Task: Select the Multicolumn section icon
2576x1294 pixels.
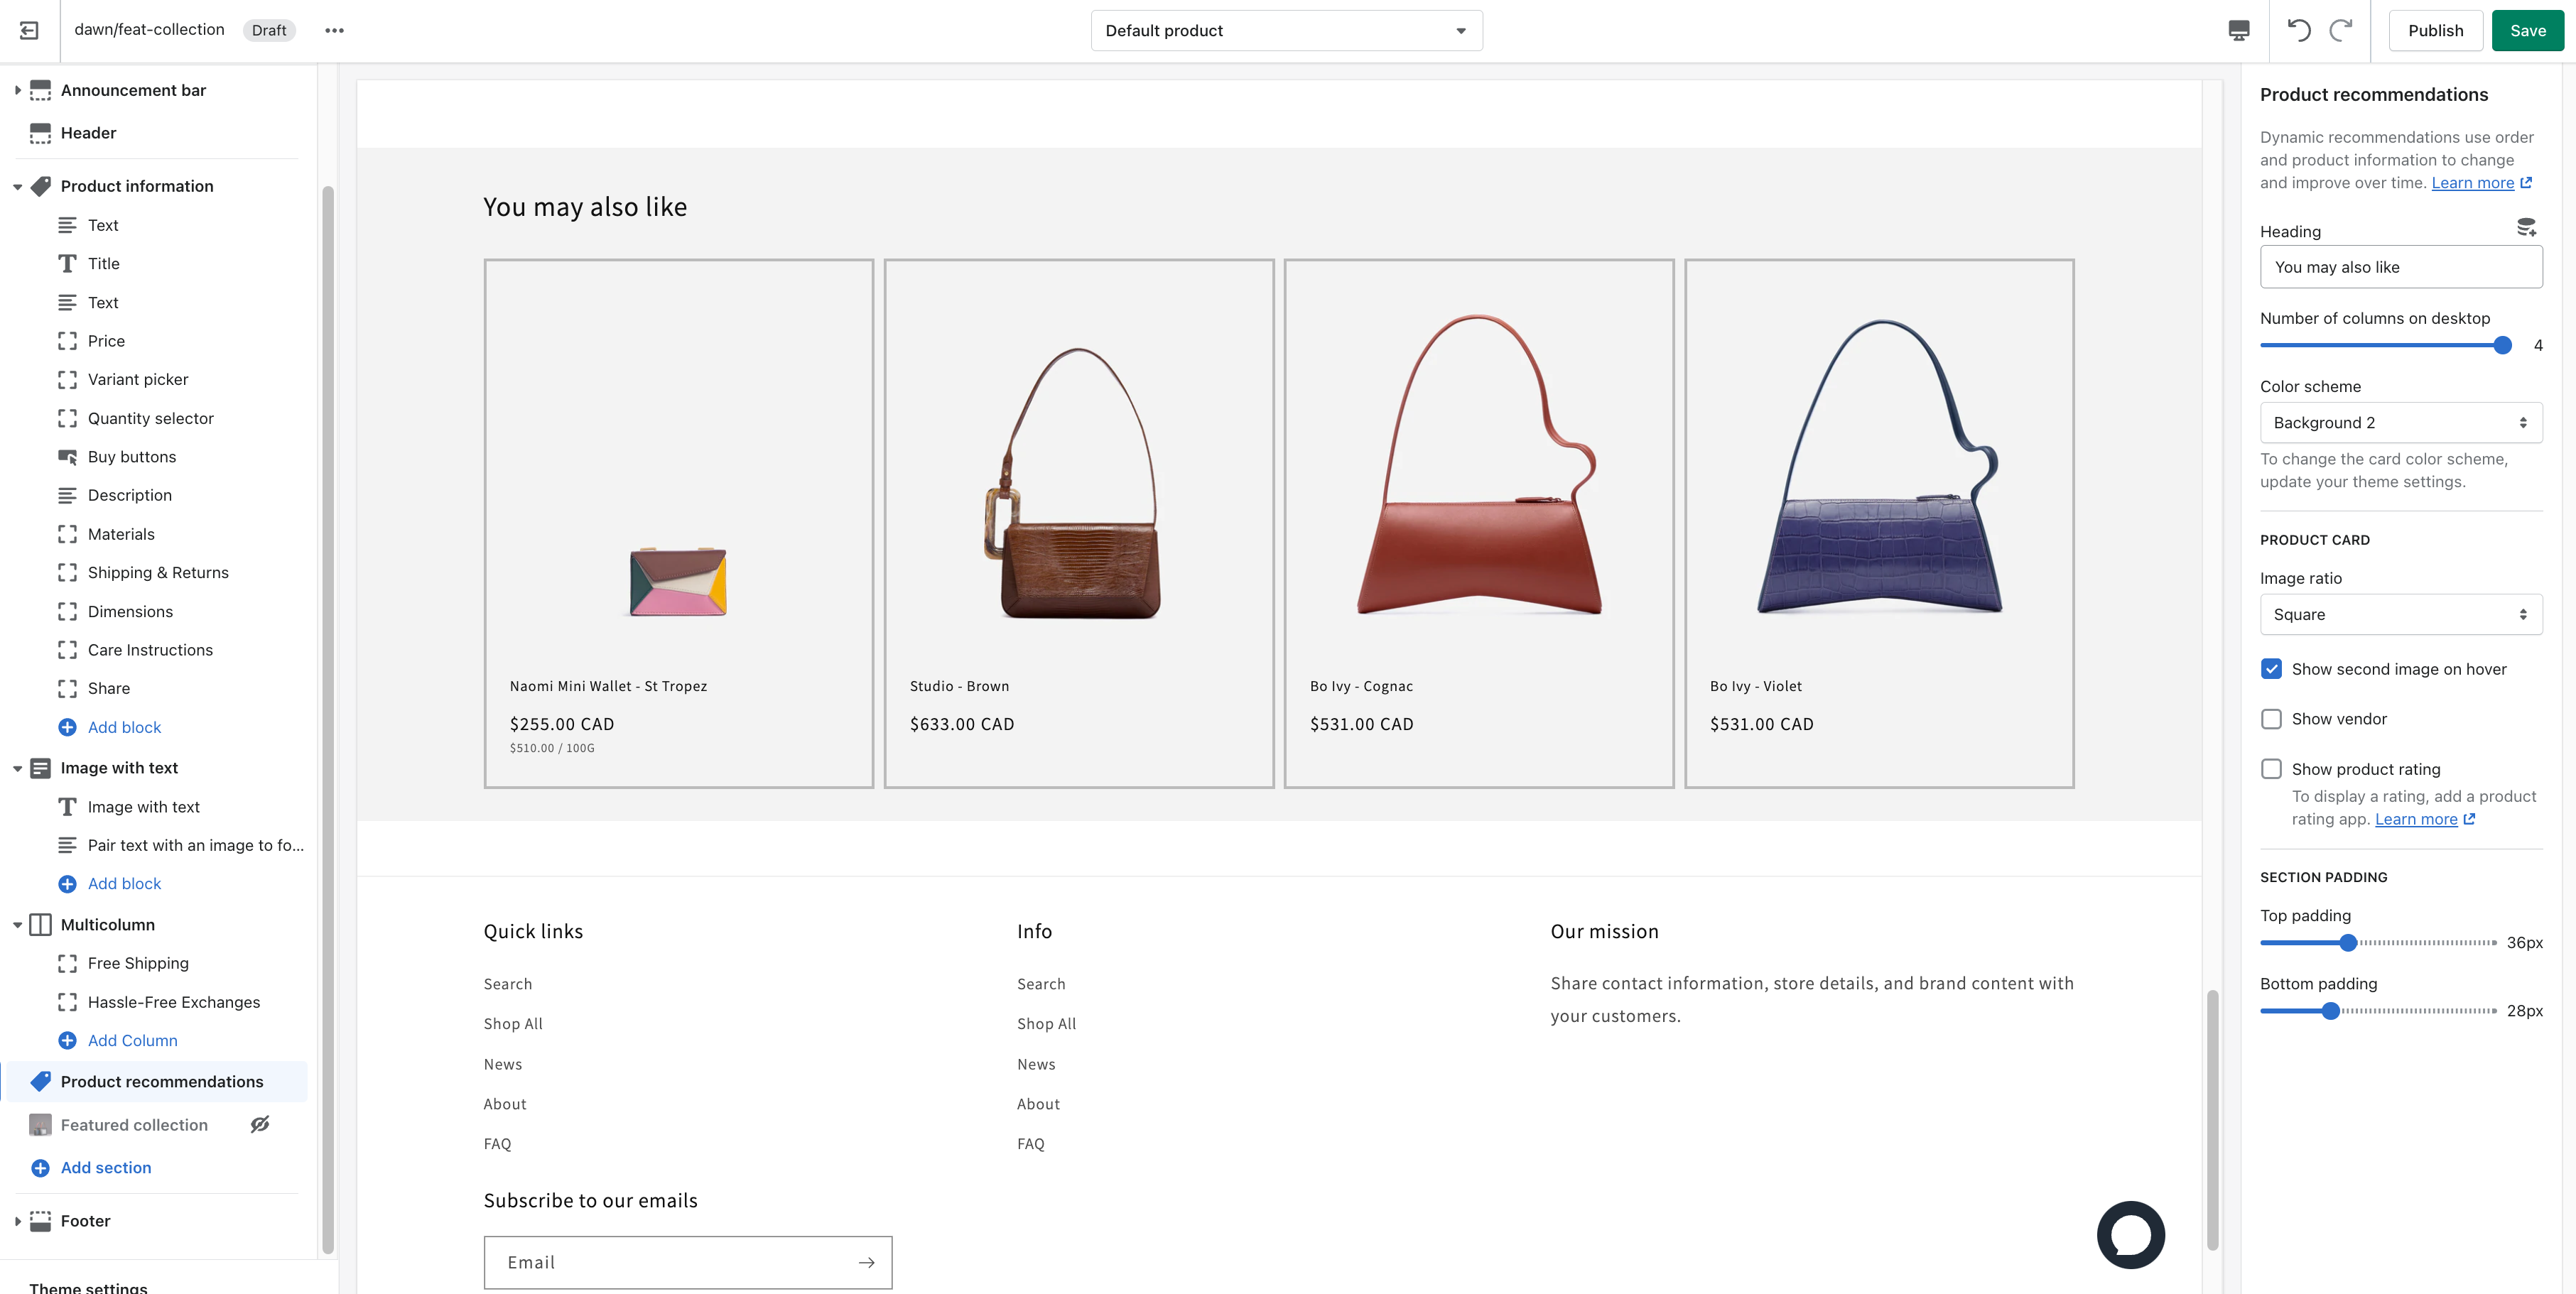Action: [40, 924]
